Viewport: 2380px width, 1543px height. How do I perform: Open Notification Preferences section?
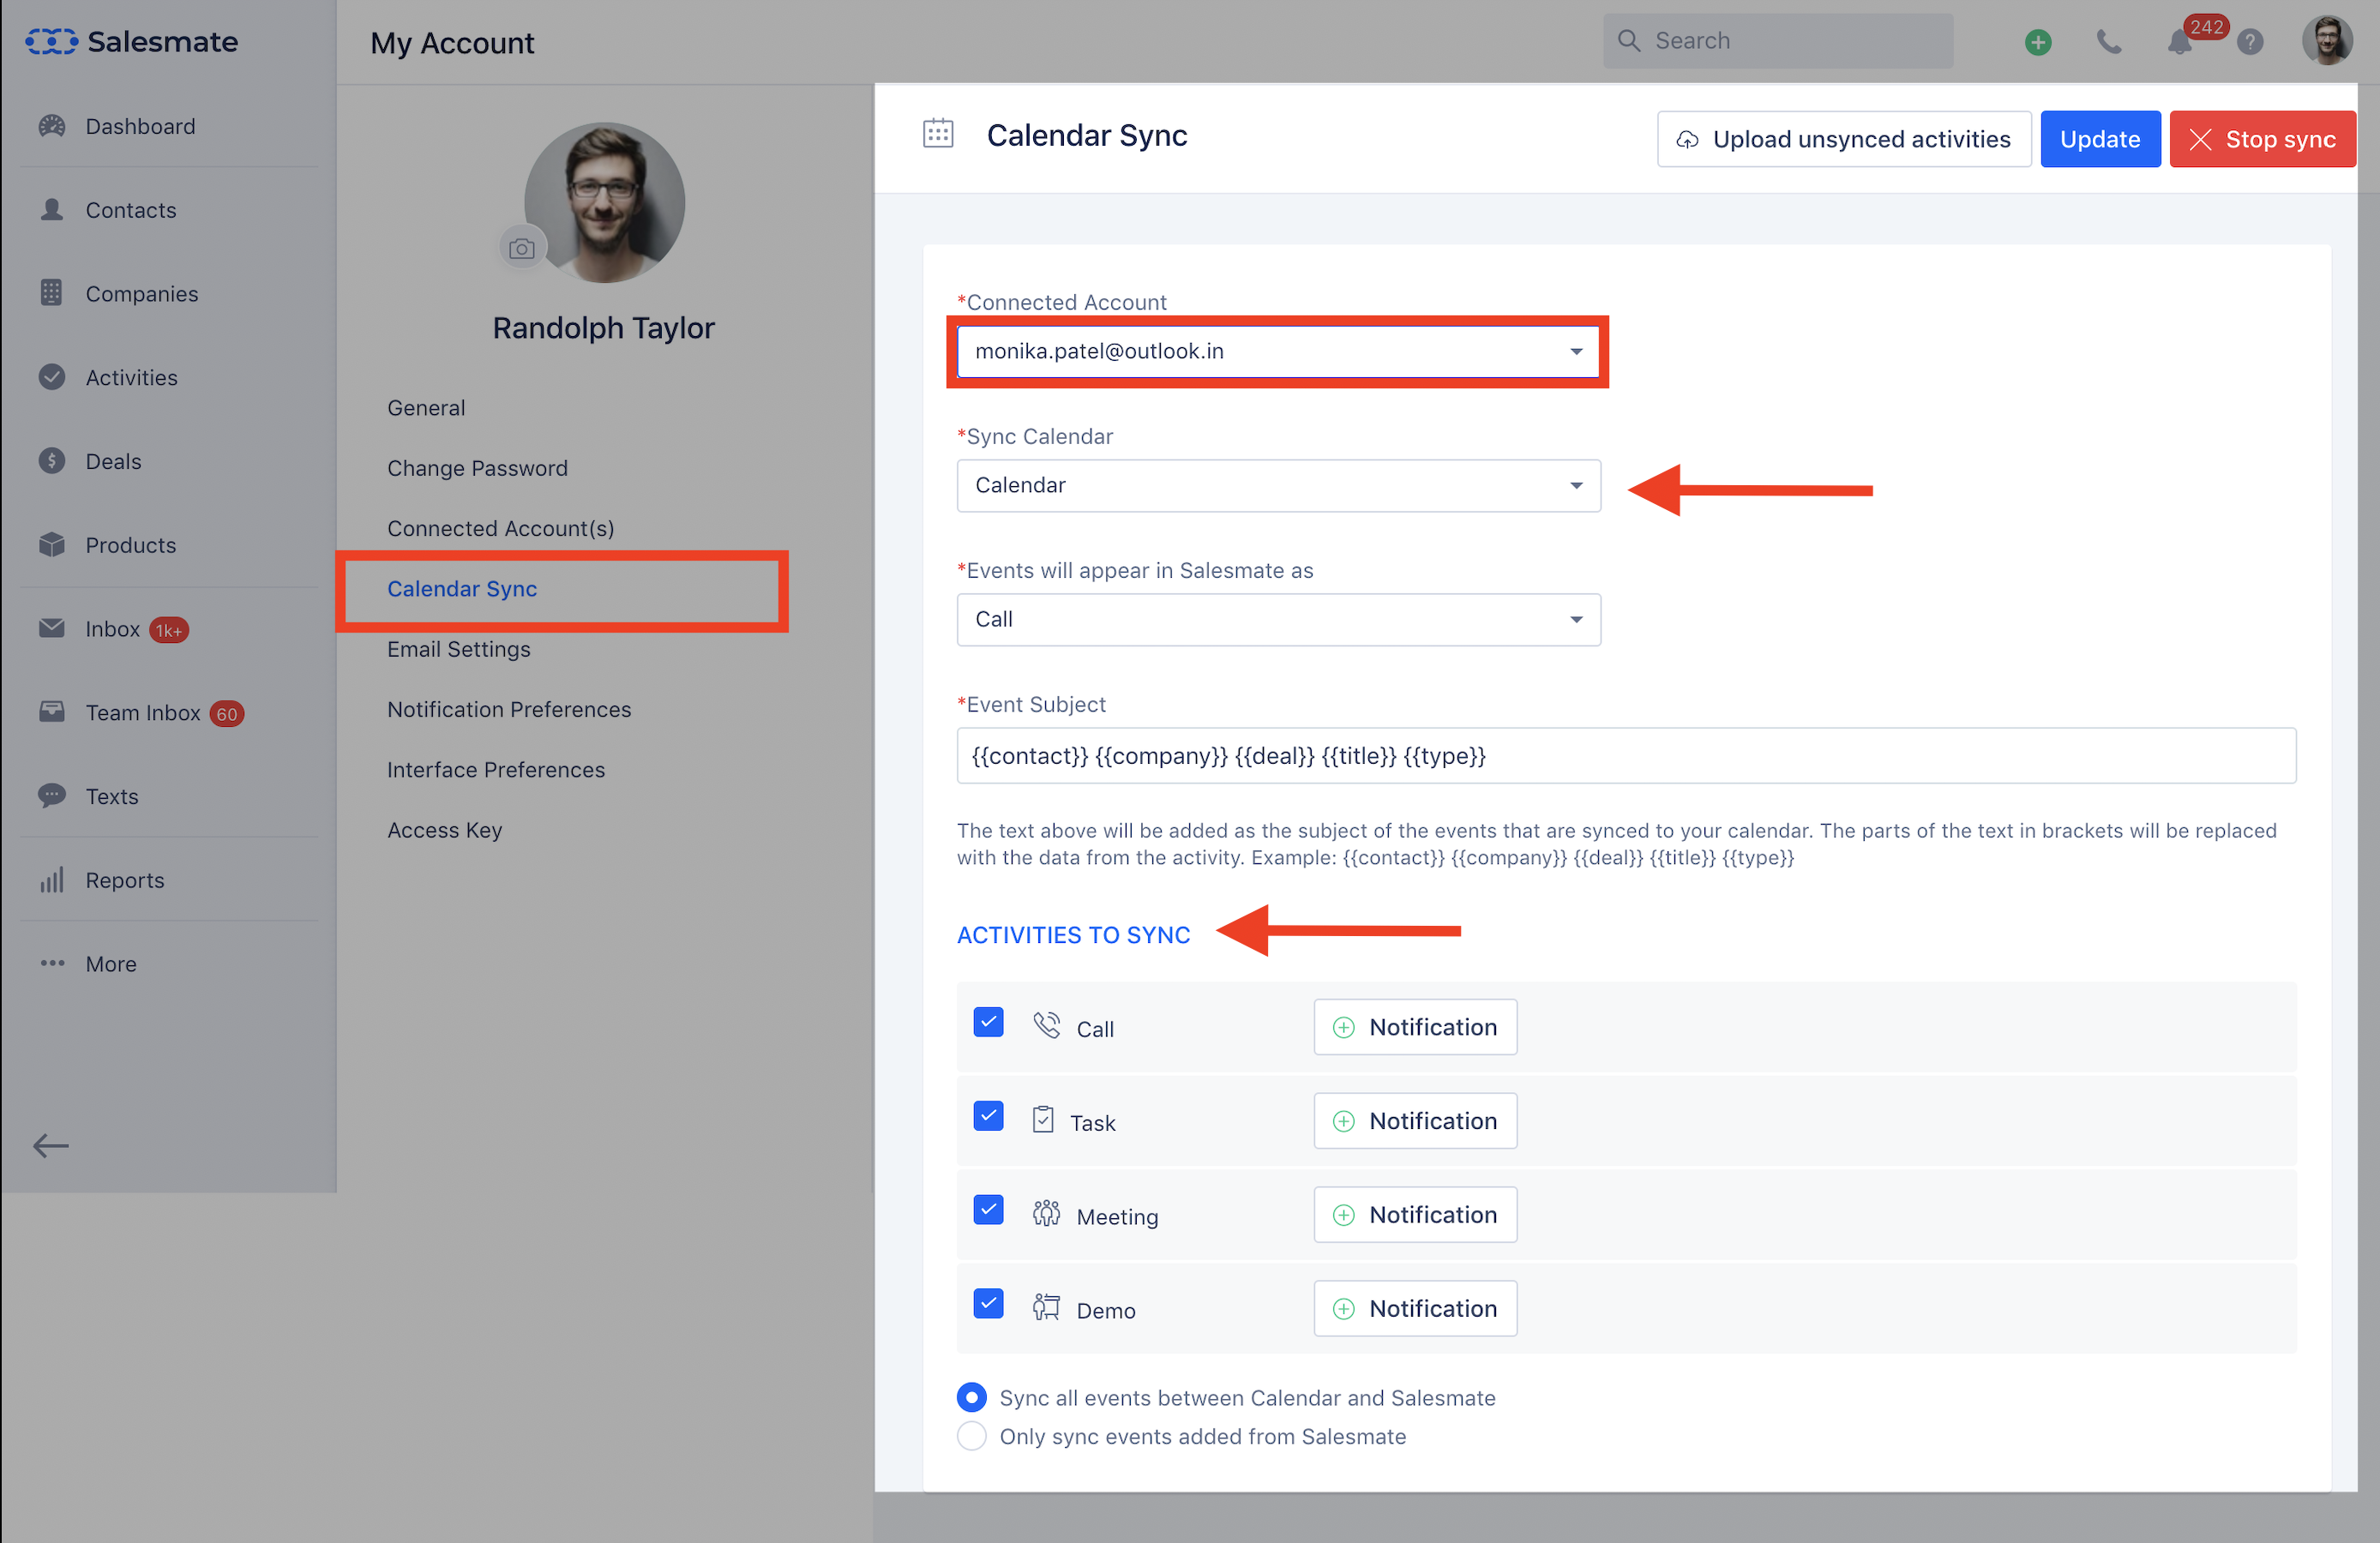509,709
